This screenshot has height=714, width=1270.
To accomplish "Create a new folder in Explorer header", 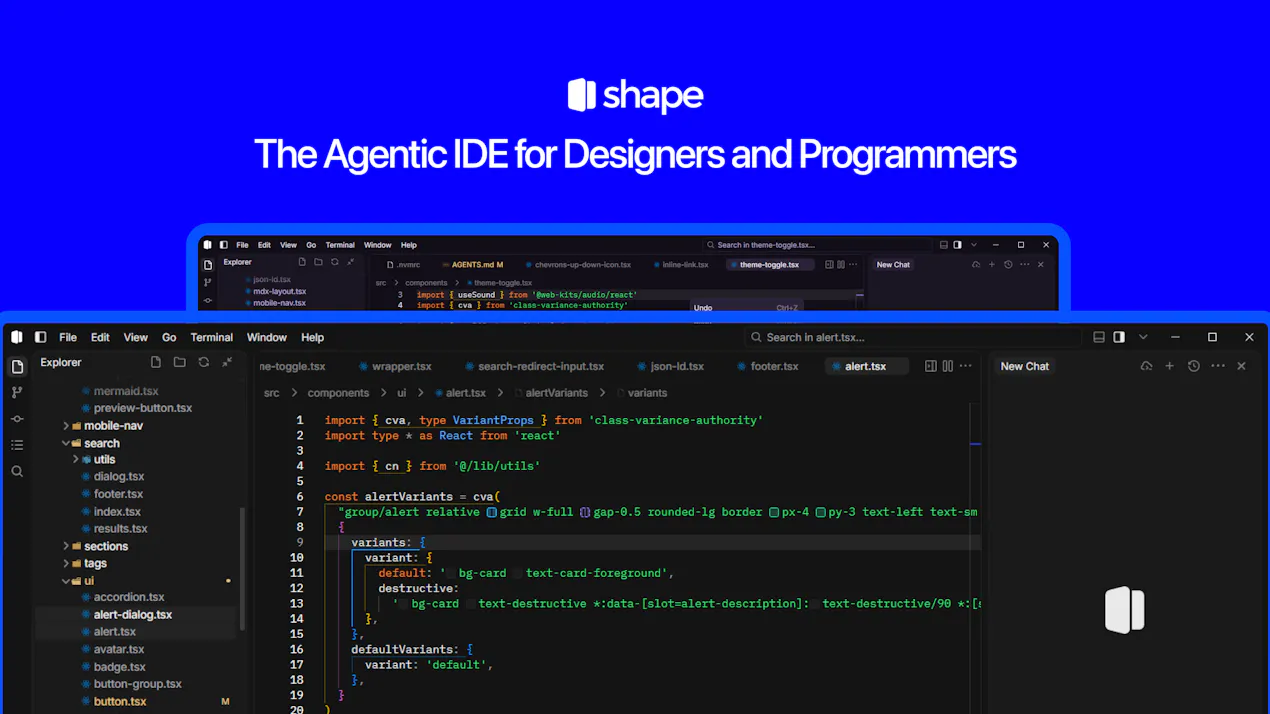I will (x=180, y=362).
